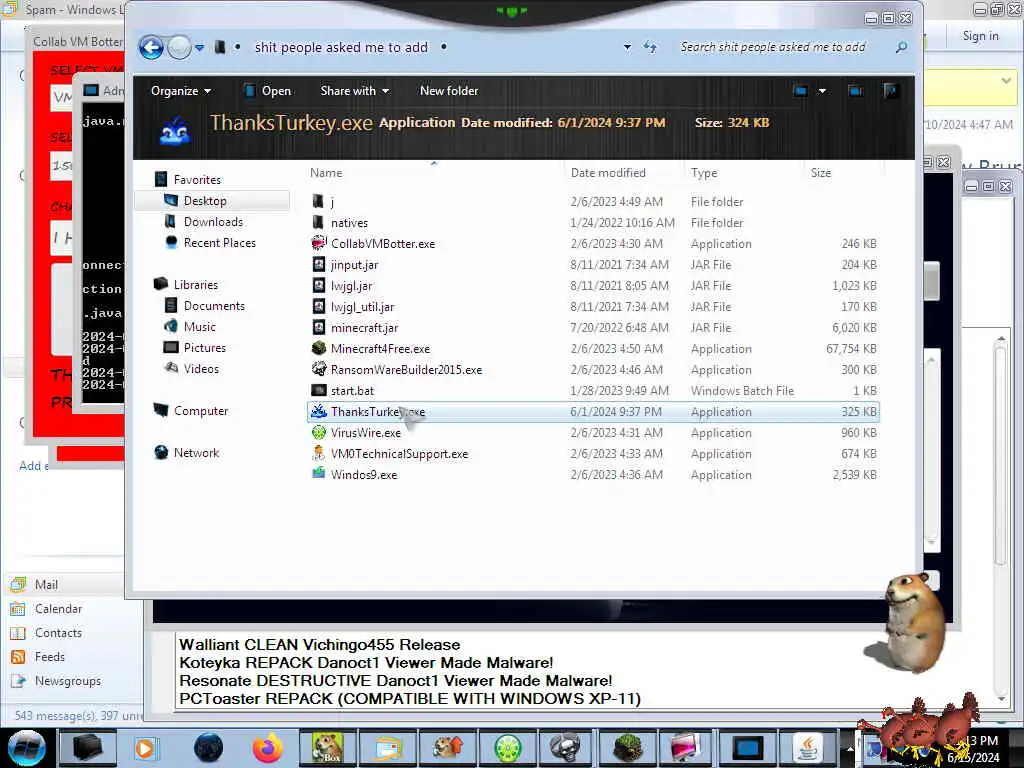Open the Organize menu

point(180,91)
